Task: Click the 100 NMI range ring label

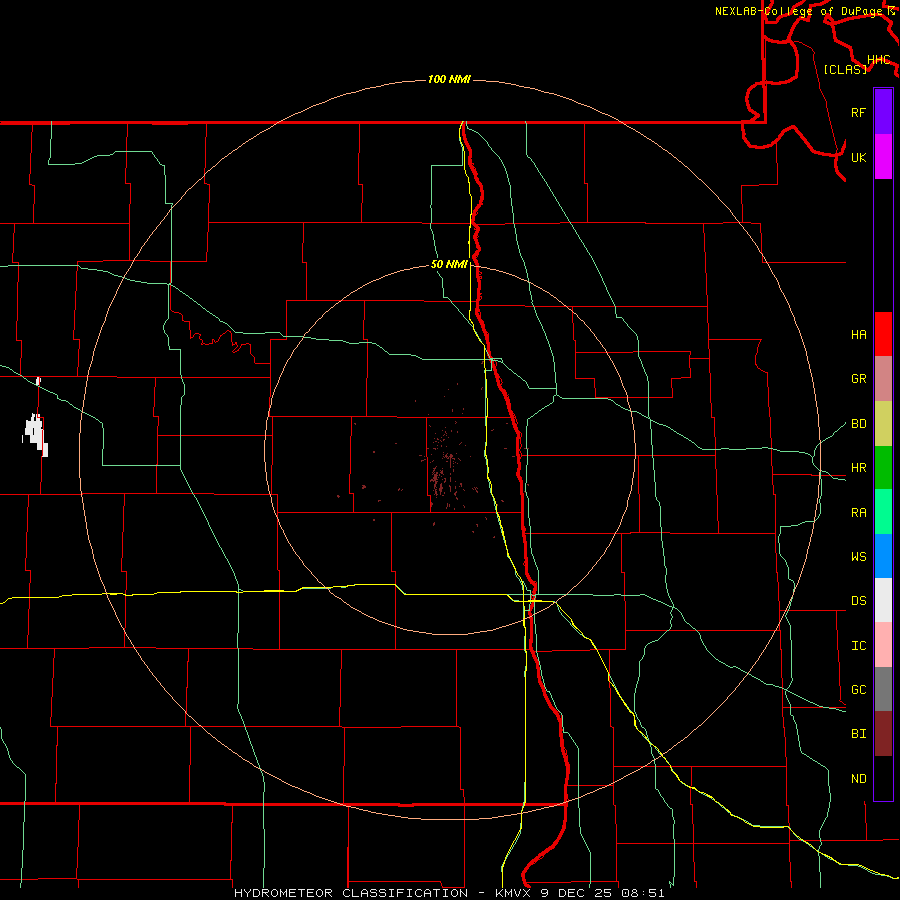Action: point(449,79)
